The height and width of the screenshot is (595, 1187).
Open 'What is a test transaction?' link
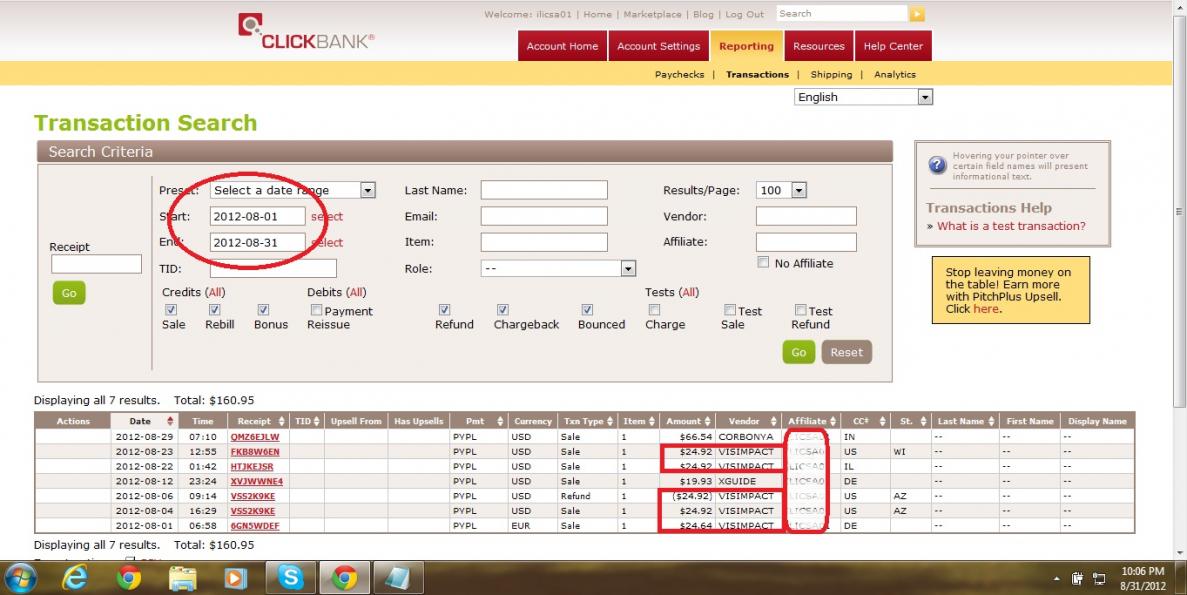coord(1011,226)
